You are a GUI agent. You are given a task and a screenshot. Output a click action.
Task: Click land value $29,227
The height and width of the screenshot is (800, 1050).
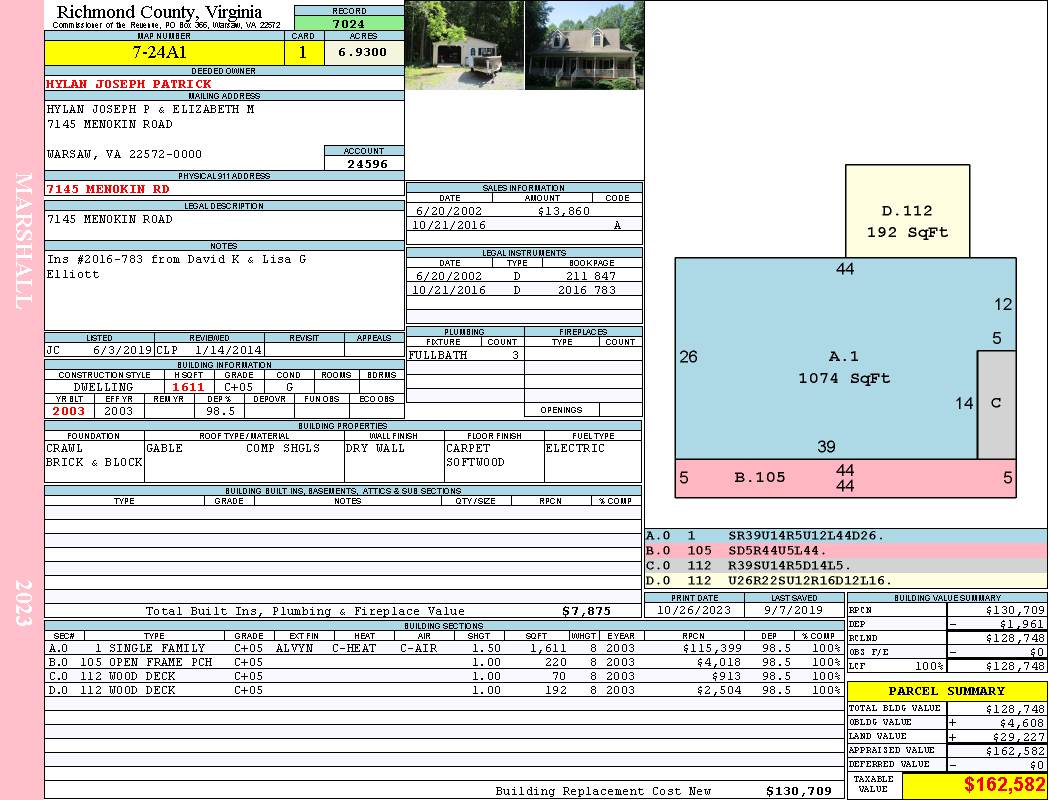[1019, 737]
